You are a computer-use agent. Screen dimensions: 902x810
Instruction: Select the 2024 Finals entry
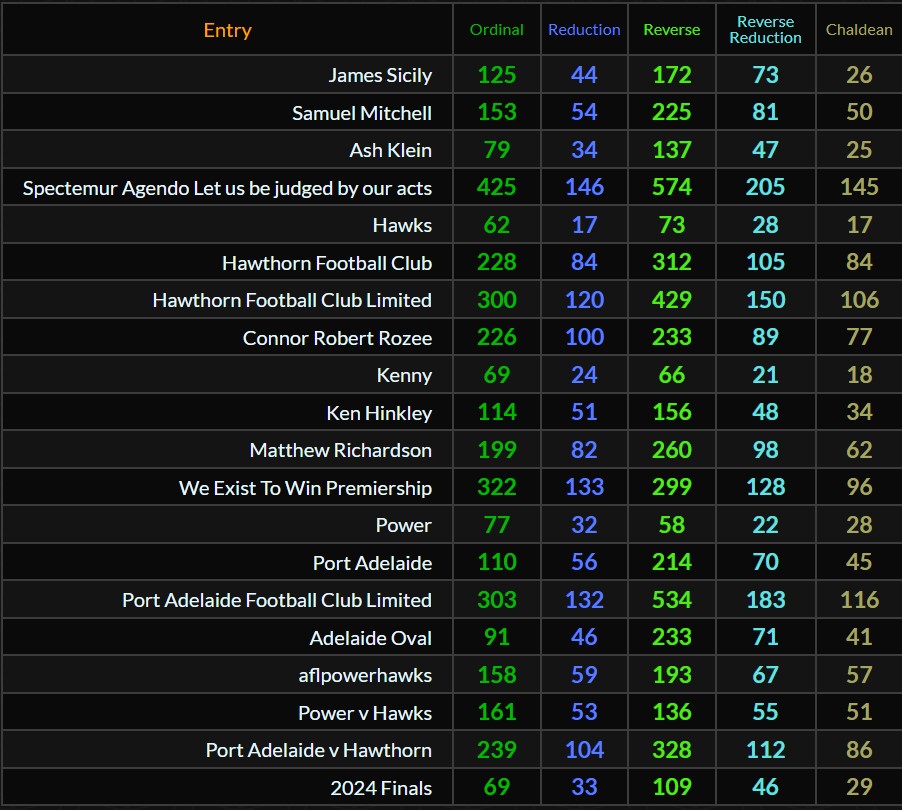[381, 788]
